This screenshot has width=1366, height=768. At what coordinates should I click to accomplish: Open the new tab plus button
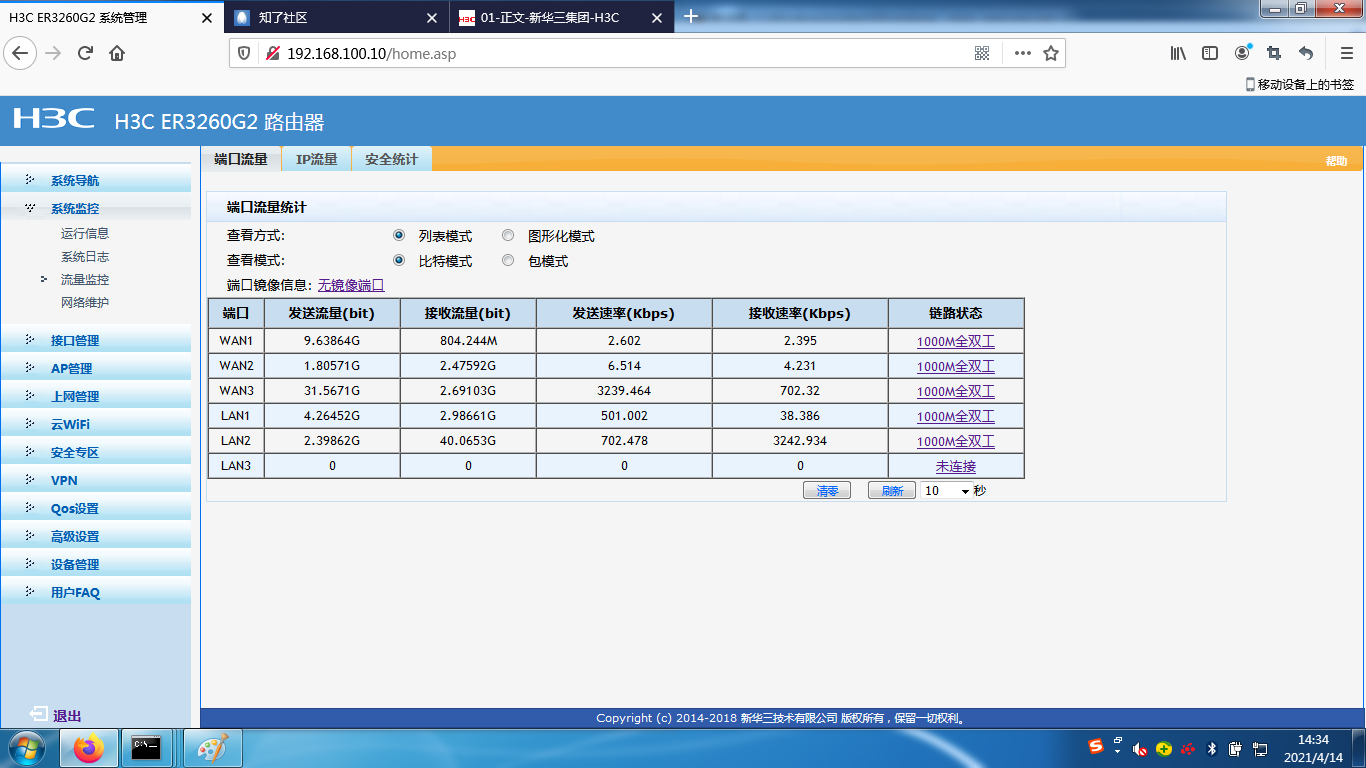coord(690,17)
